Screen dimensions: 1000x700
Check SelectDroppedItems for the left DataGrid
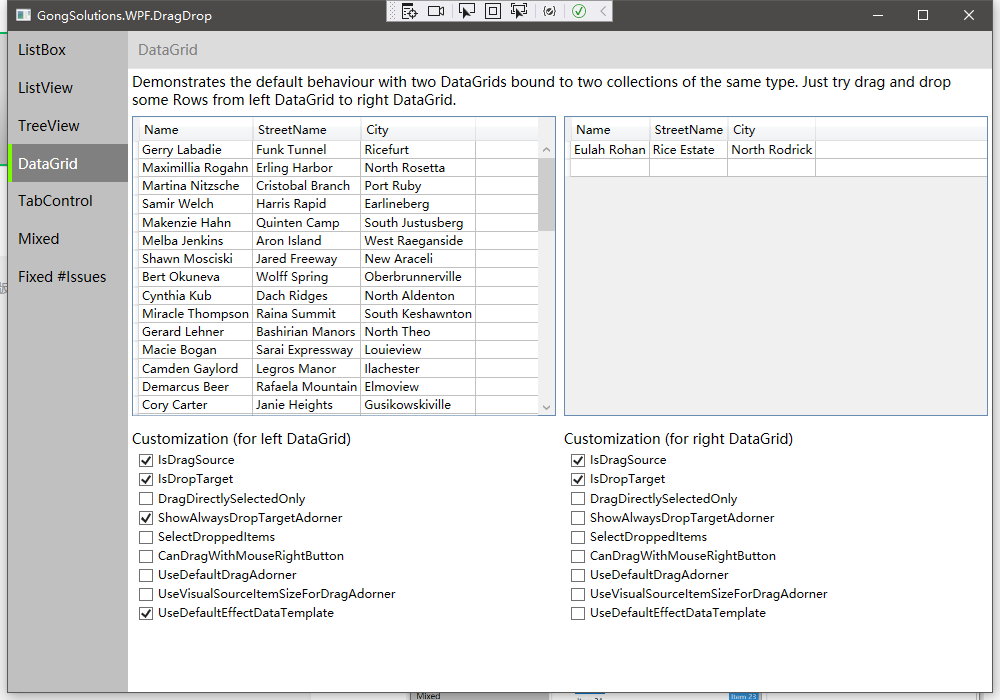pyautogui.click(x=146, y=537)
